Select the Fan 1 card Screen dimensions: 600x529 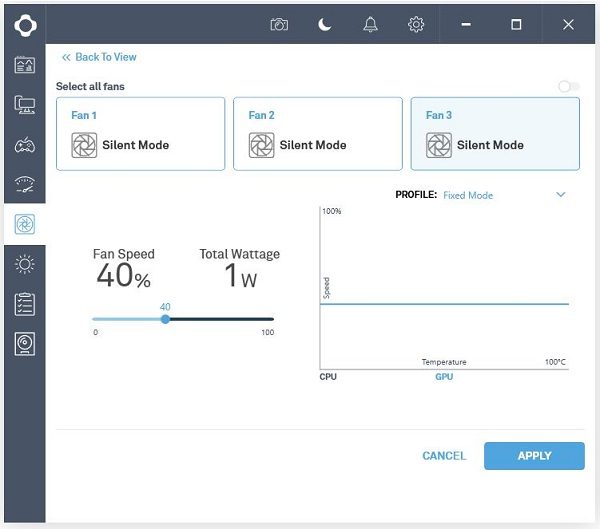click(140, 134)
